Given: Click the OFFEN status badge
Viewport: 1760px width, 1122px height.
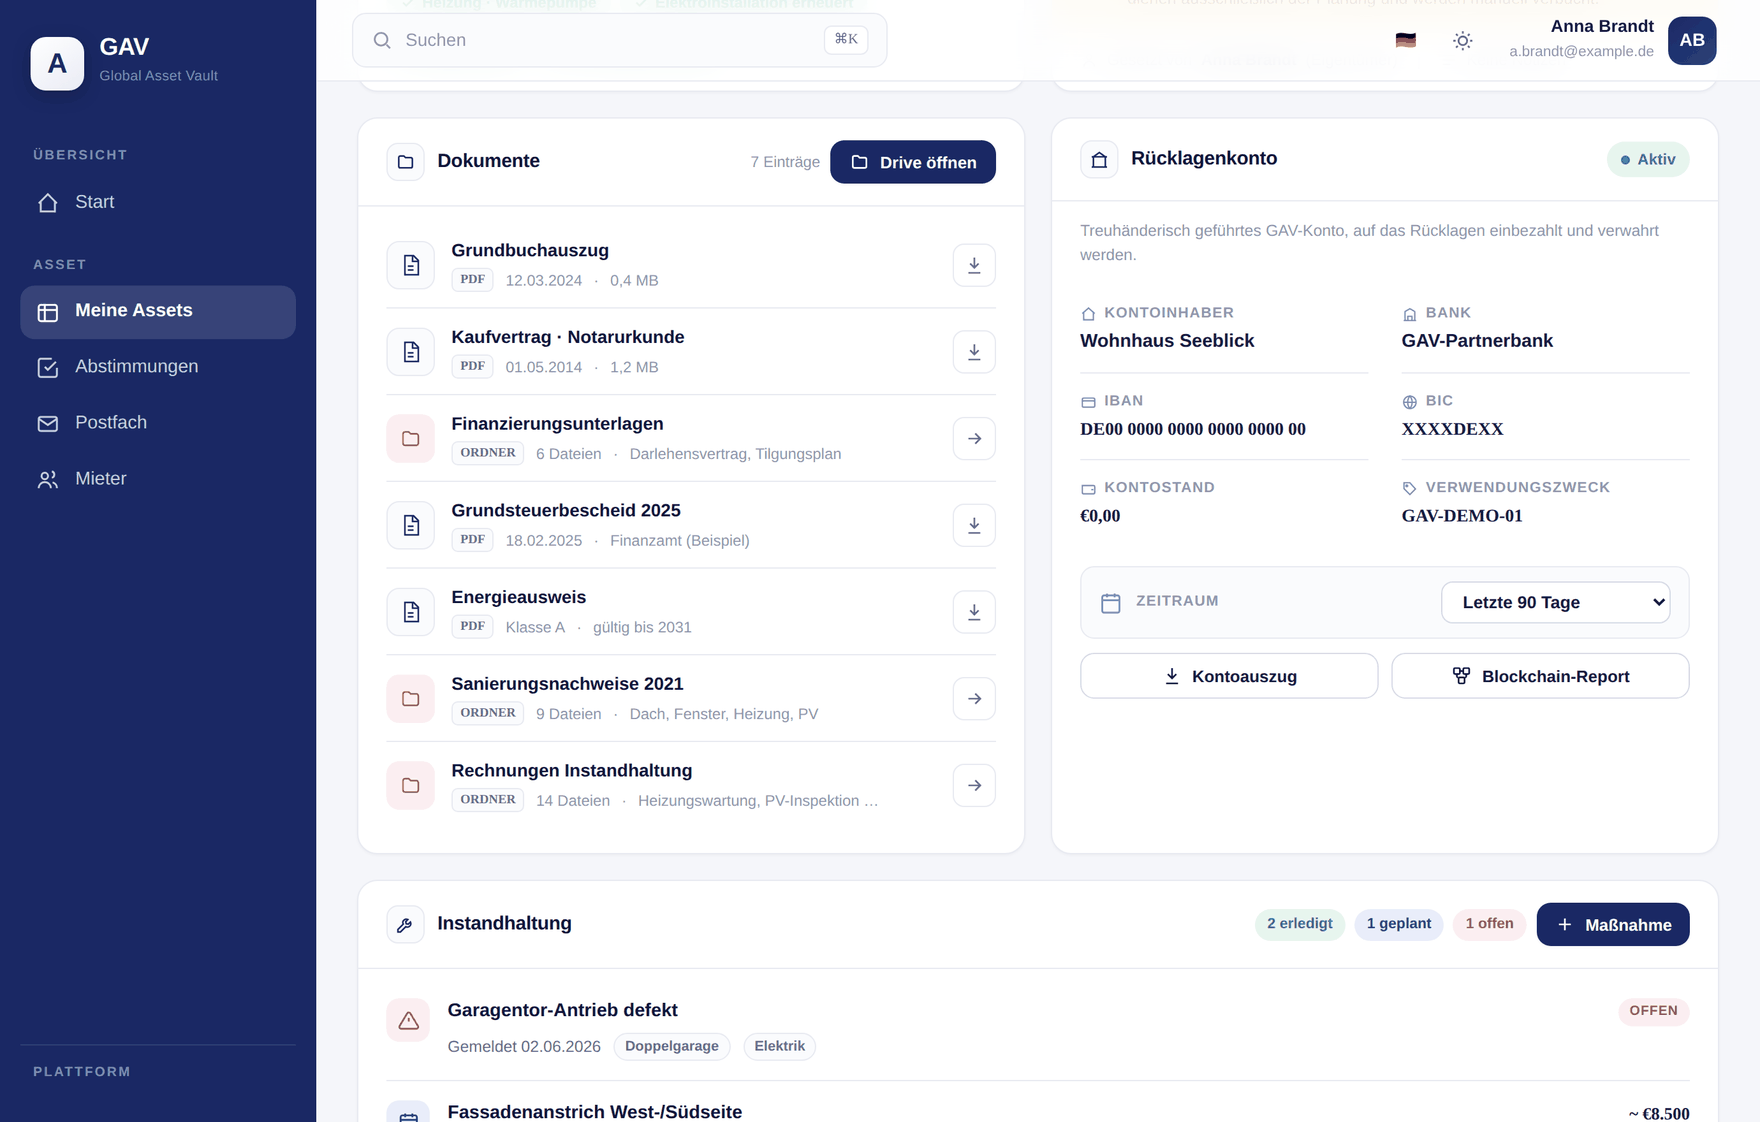Looking at the screenshot, I should pos(1654,1011).
